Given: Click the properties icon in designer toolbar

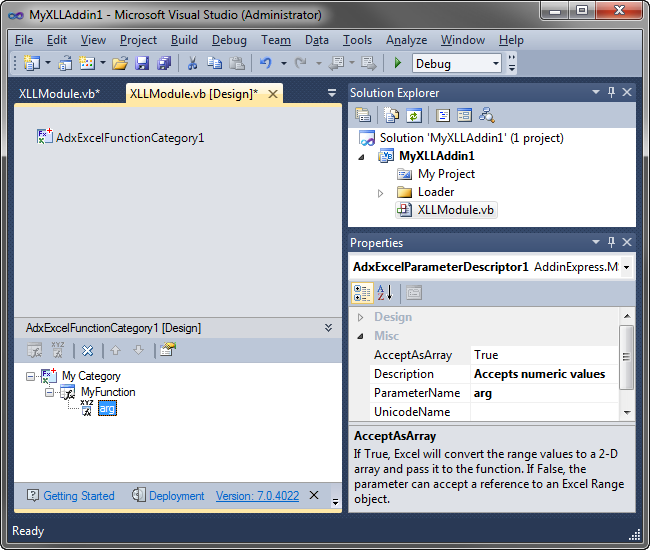Looking at the screenshot, I should coord(168,350).
